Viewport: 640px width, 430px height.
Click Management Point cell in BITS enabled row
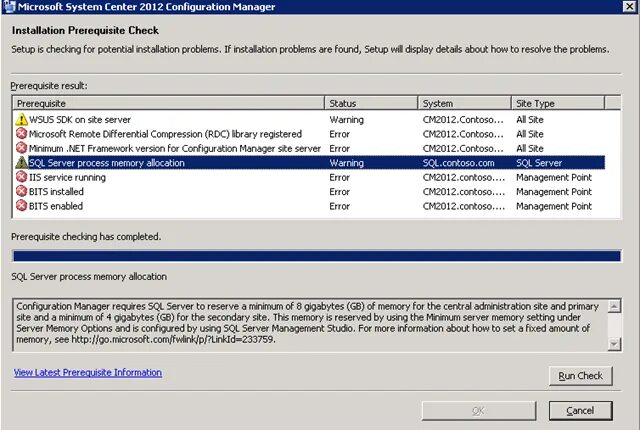(x=554, y=206)
